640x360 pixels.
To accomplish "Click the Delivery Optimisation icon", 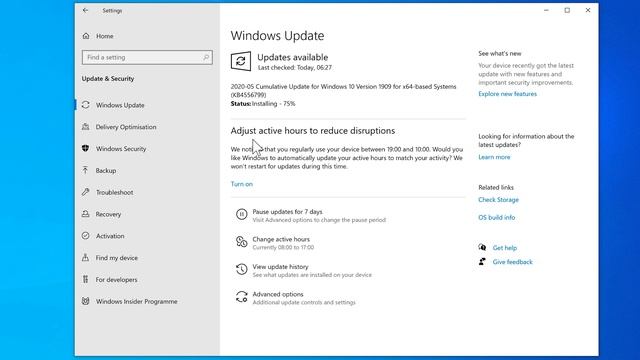I will pos(85,127).
